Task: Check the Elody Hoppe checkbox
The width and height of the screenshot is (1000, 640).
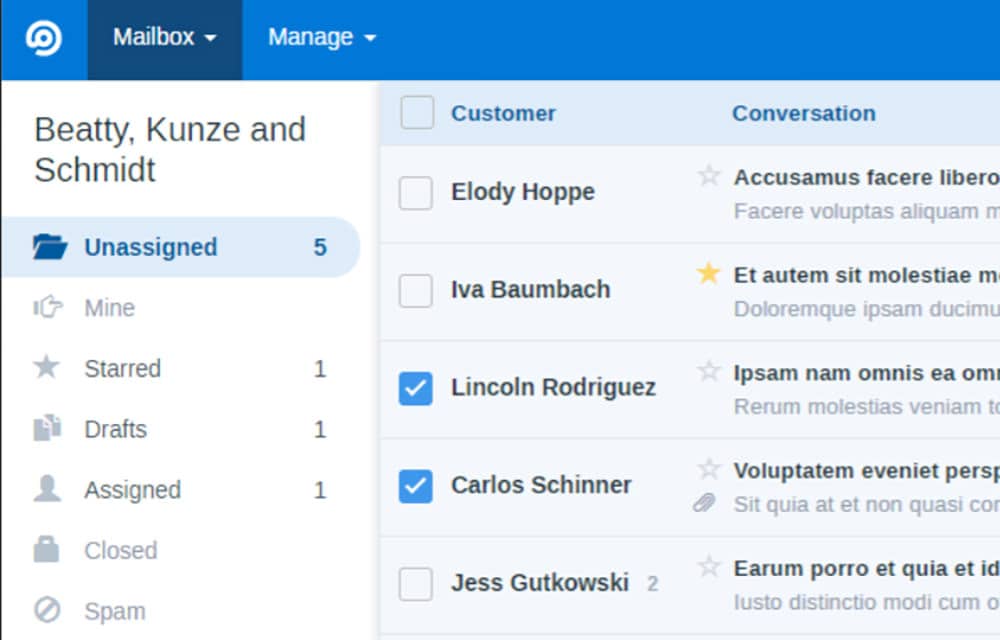Action: point(416,193)
